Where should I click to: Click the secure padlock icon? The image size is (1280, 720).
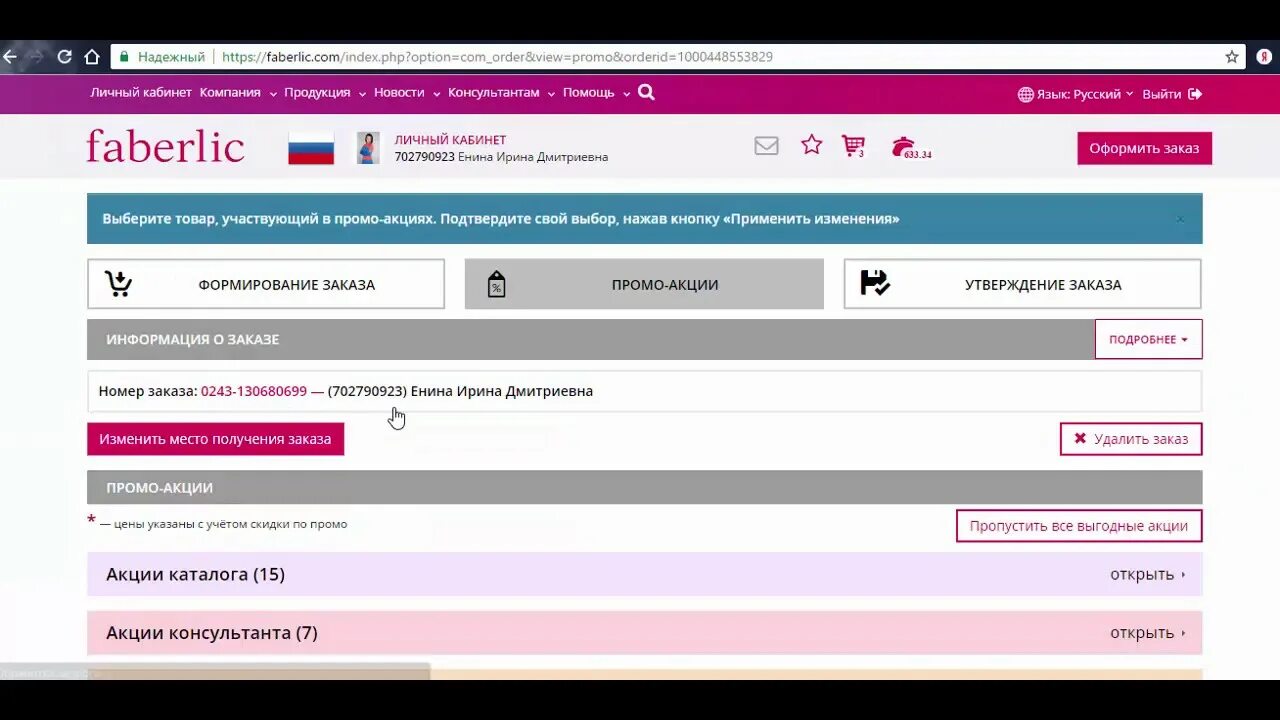[x=124, y=57]
